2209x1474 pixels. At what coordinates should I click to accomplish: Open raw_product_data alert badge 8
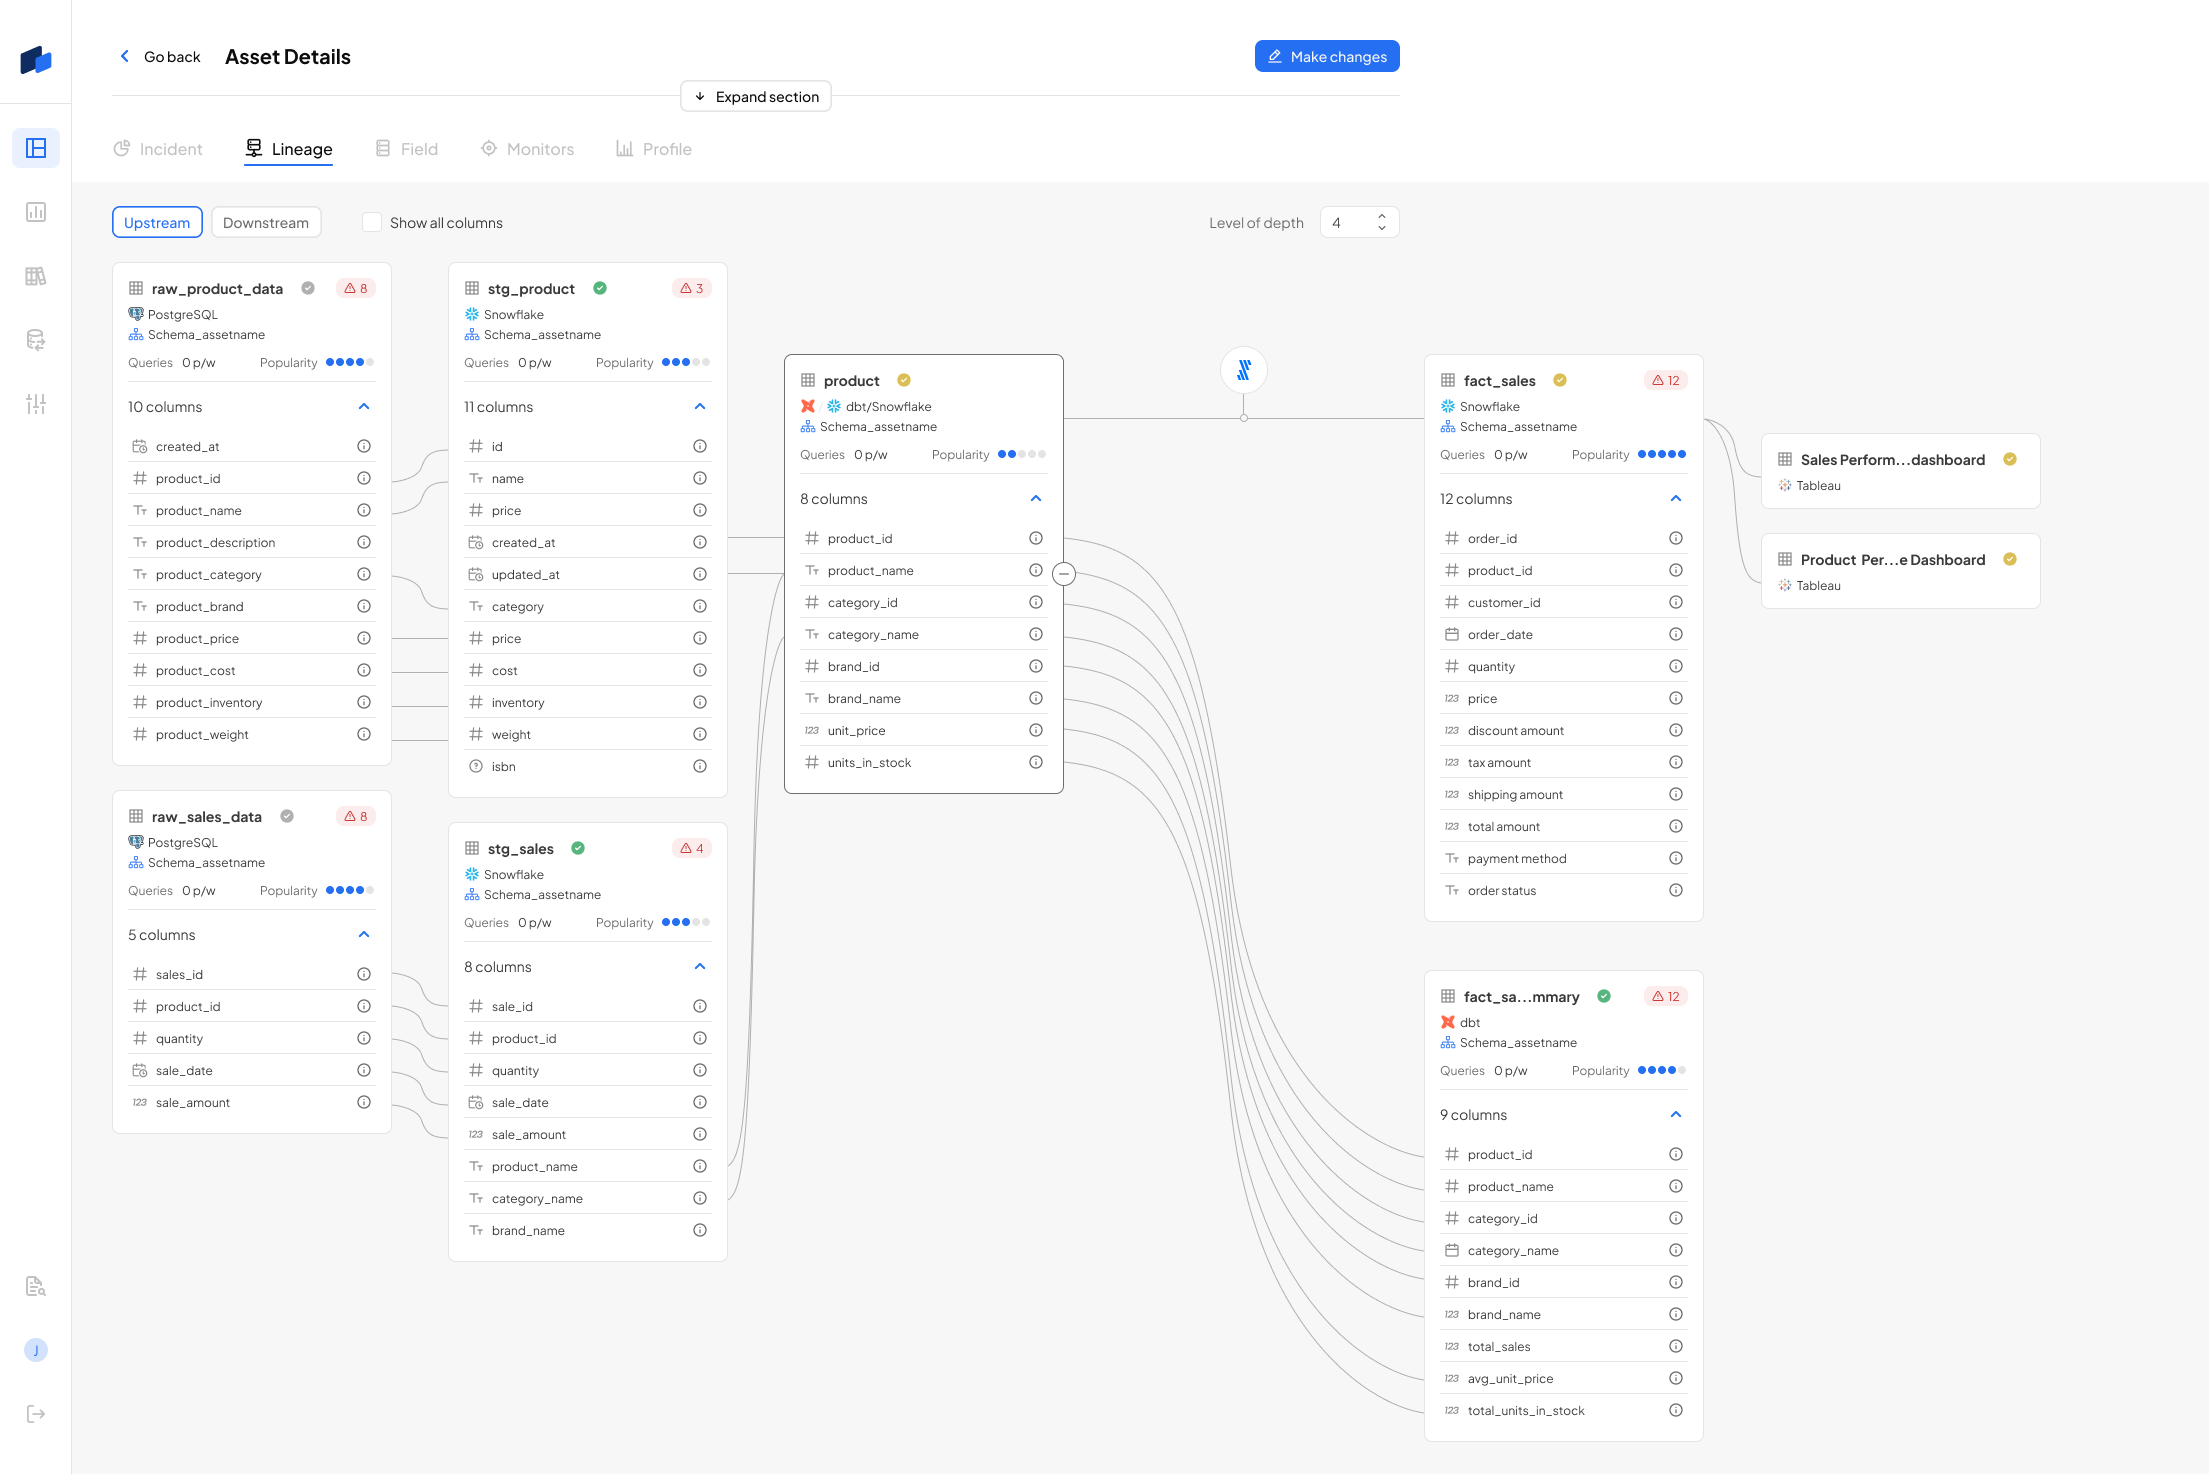(356, 288)
